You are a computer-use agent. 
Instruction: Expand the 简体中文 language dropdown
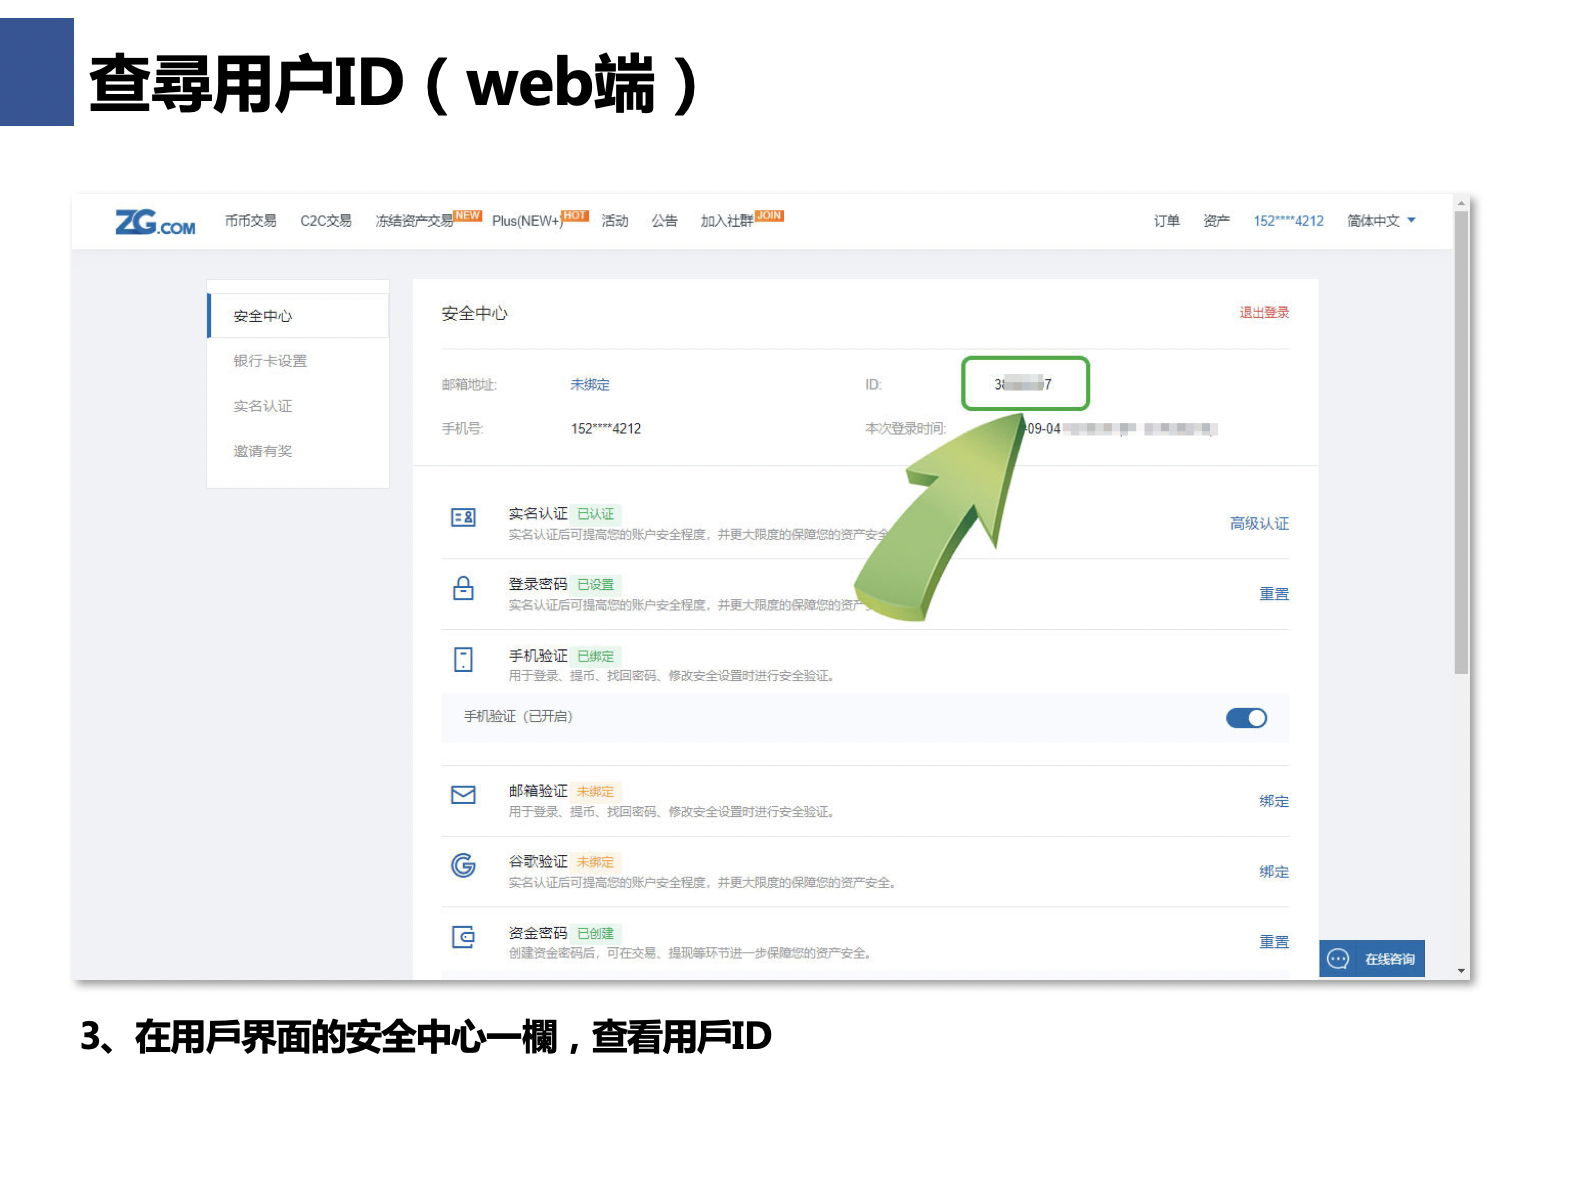(1380, 221)
